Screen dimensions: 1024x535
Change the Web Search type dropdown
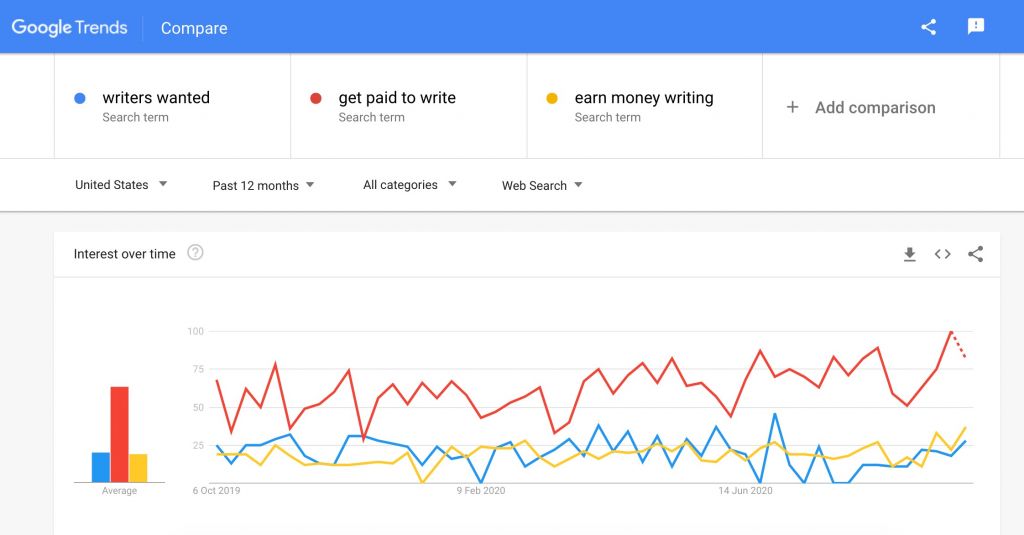(542, 185)
